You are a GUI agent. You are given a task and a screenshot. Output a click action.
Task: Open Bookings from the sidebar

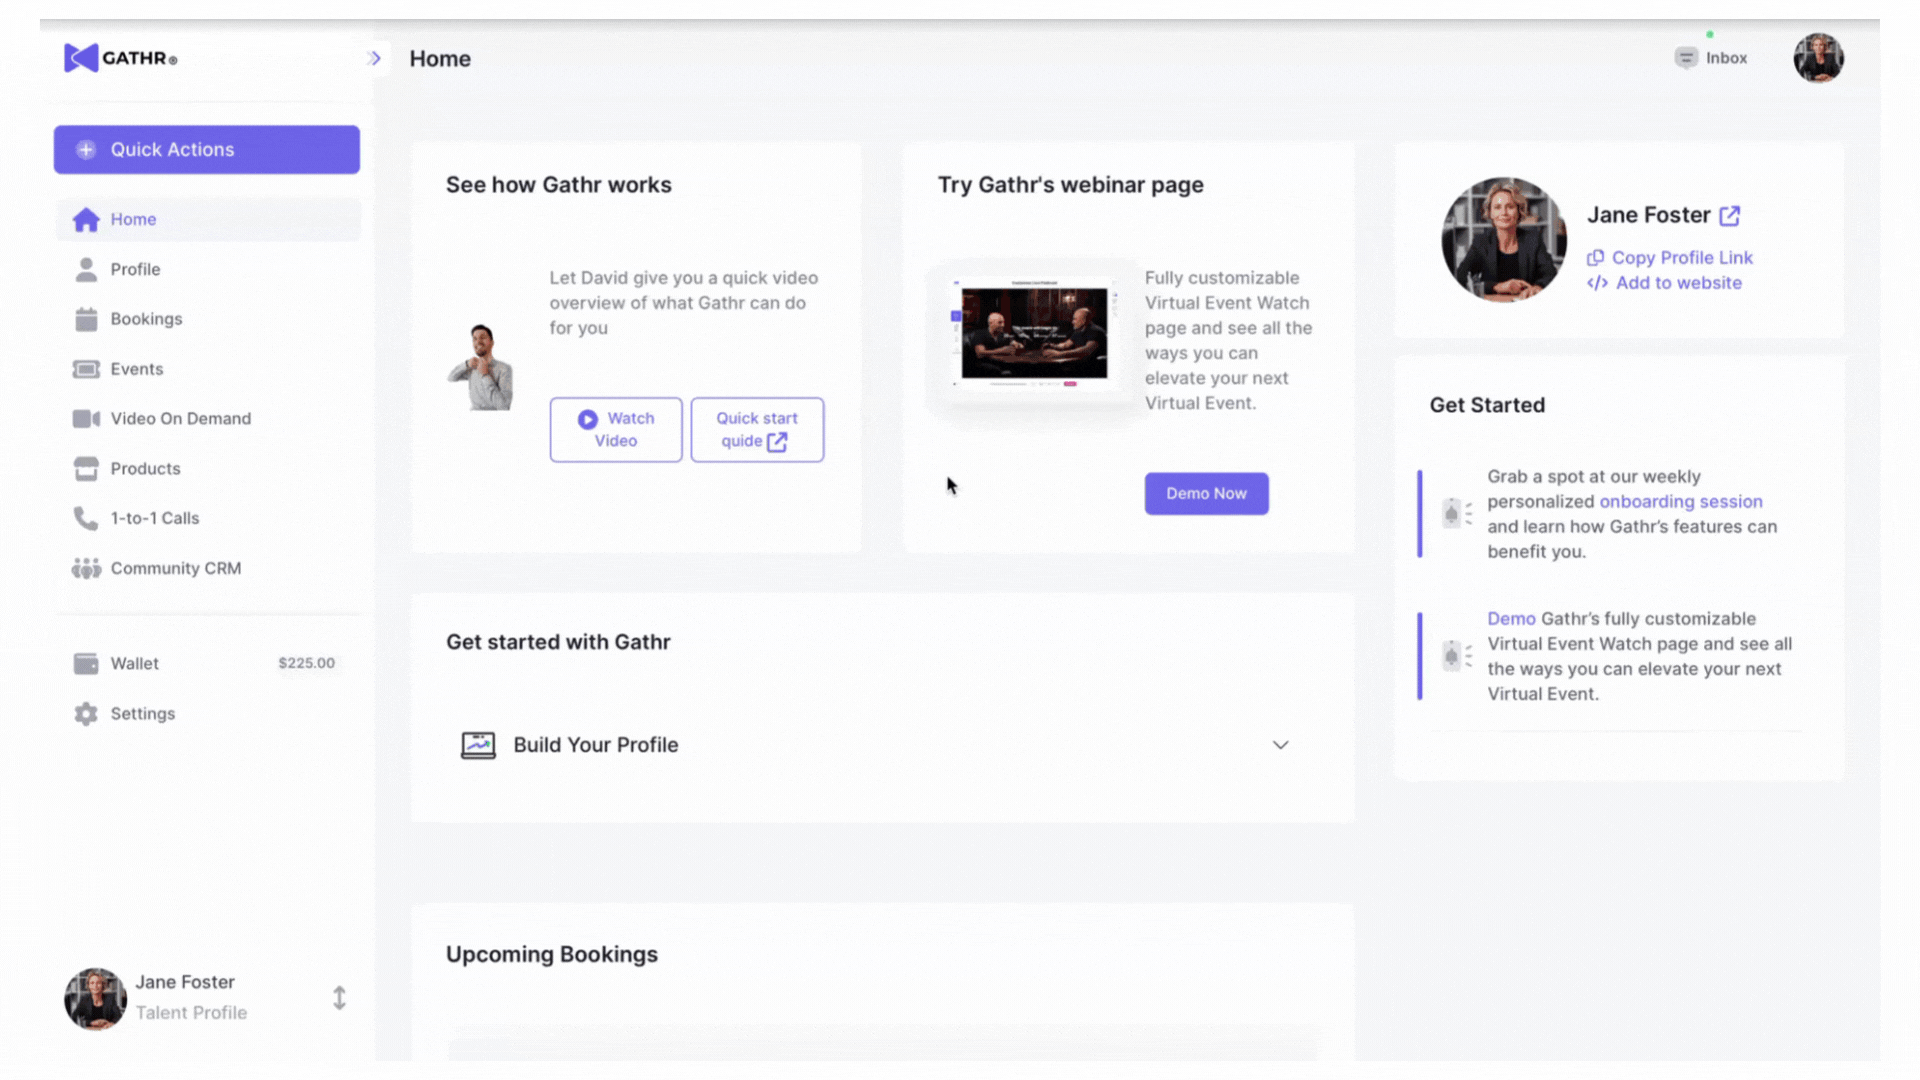[x=146, y=319]
